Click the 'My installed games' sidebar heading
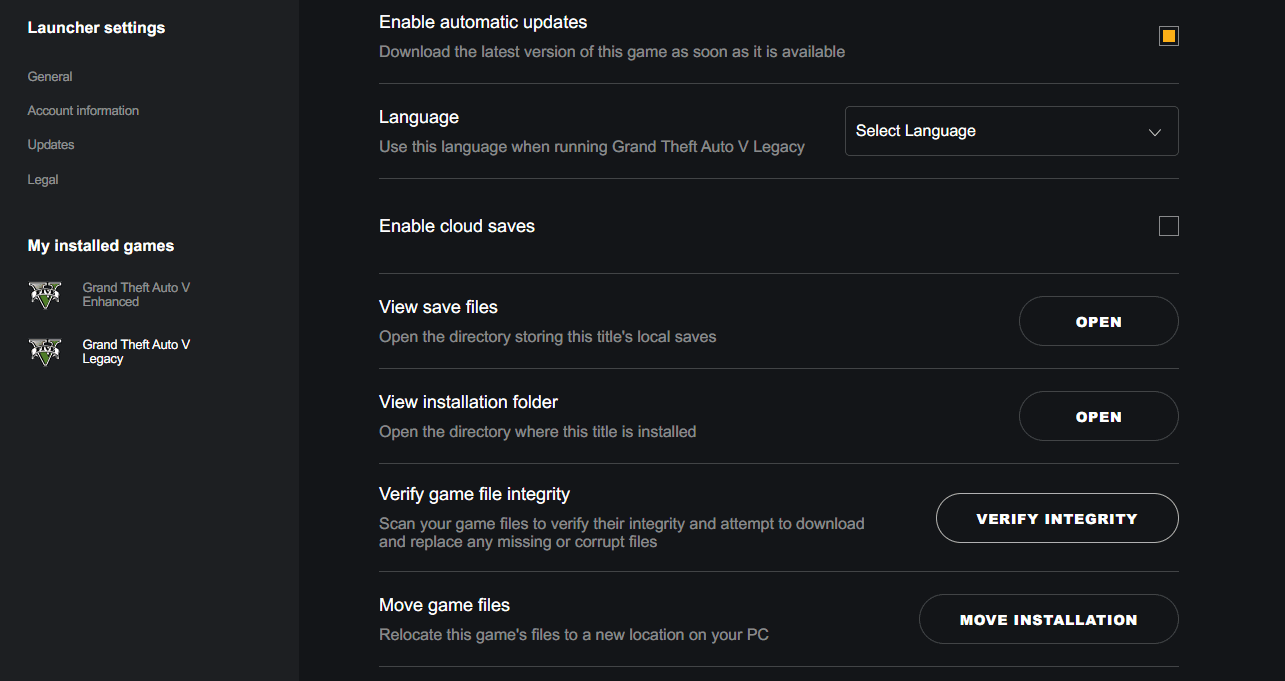 coord(101,246)
